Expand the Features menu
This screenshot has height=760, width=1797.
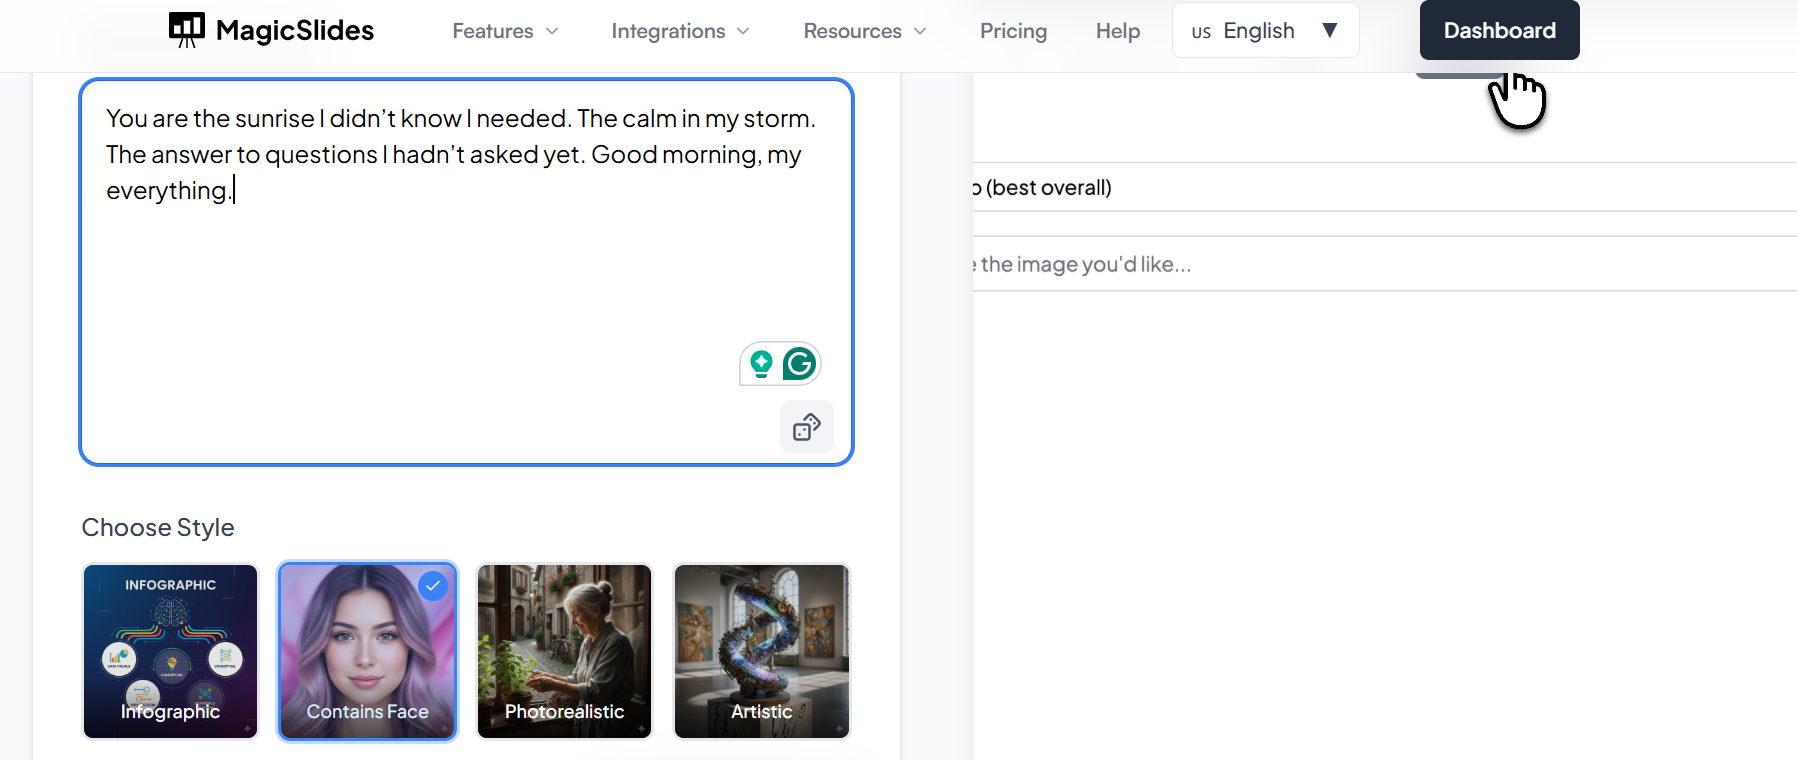[x=505, y=31]
